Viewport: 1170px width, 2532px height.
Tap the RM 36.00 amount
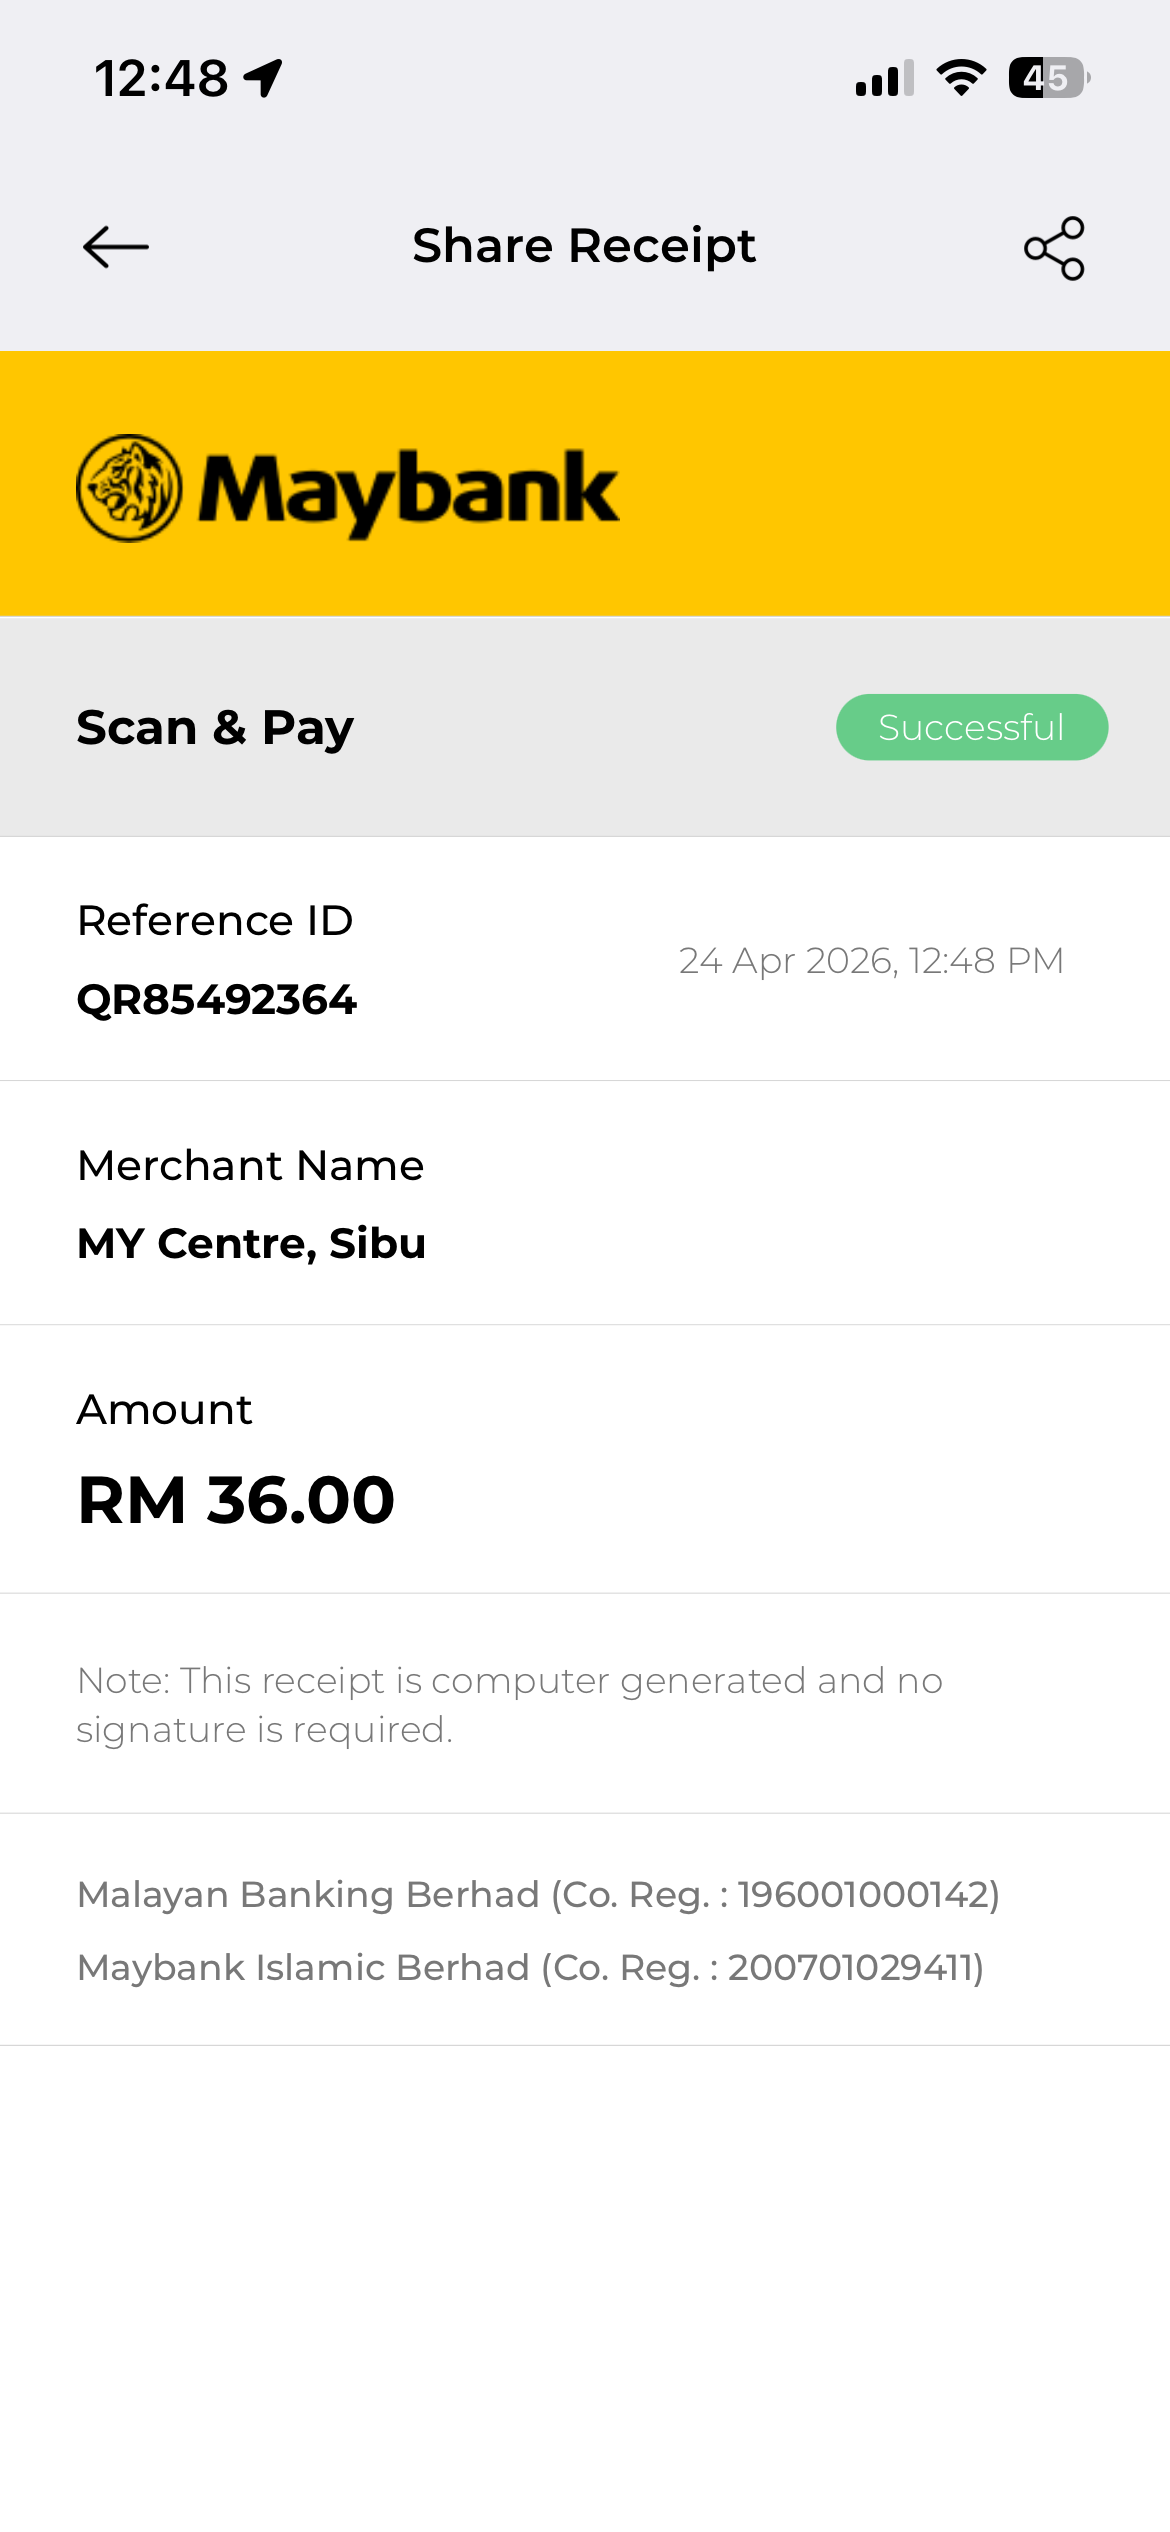click(237, 1500)
